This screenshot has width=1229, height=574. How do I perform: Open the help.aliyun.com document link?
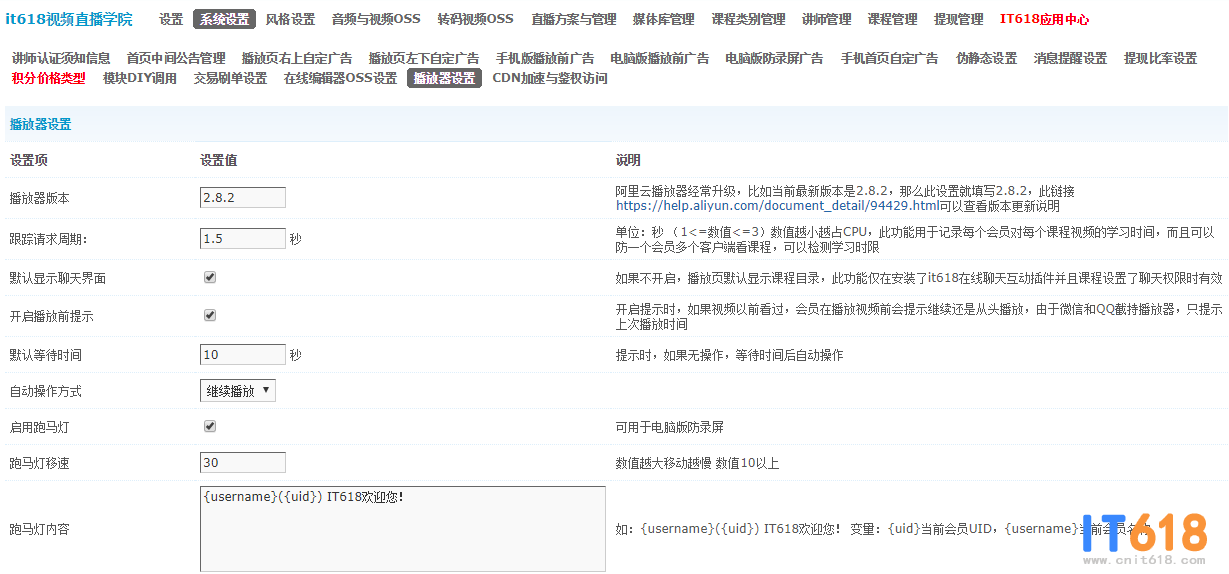(777, 206)
